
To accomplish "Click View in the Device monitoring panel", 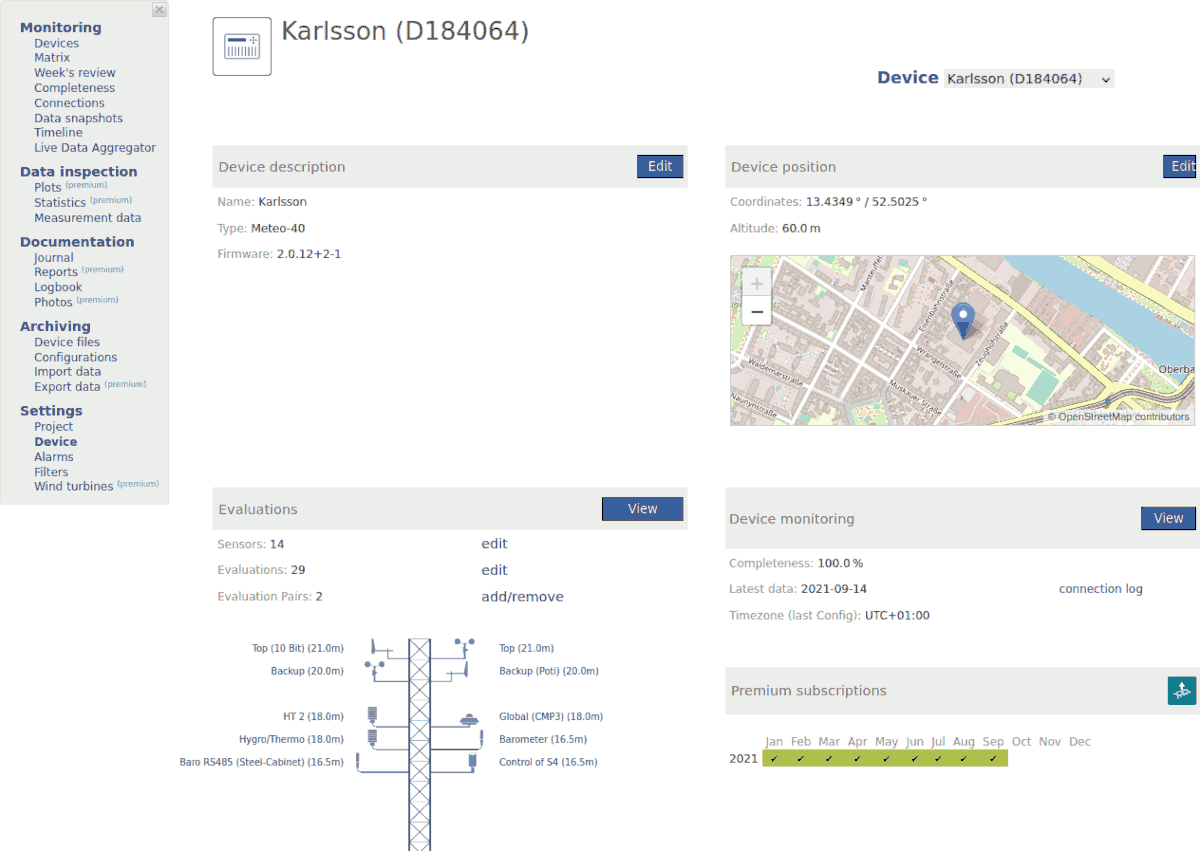I will point(1167,518).
